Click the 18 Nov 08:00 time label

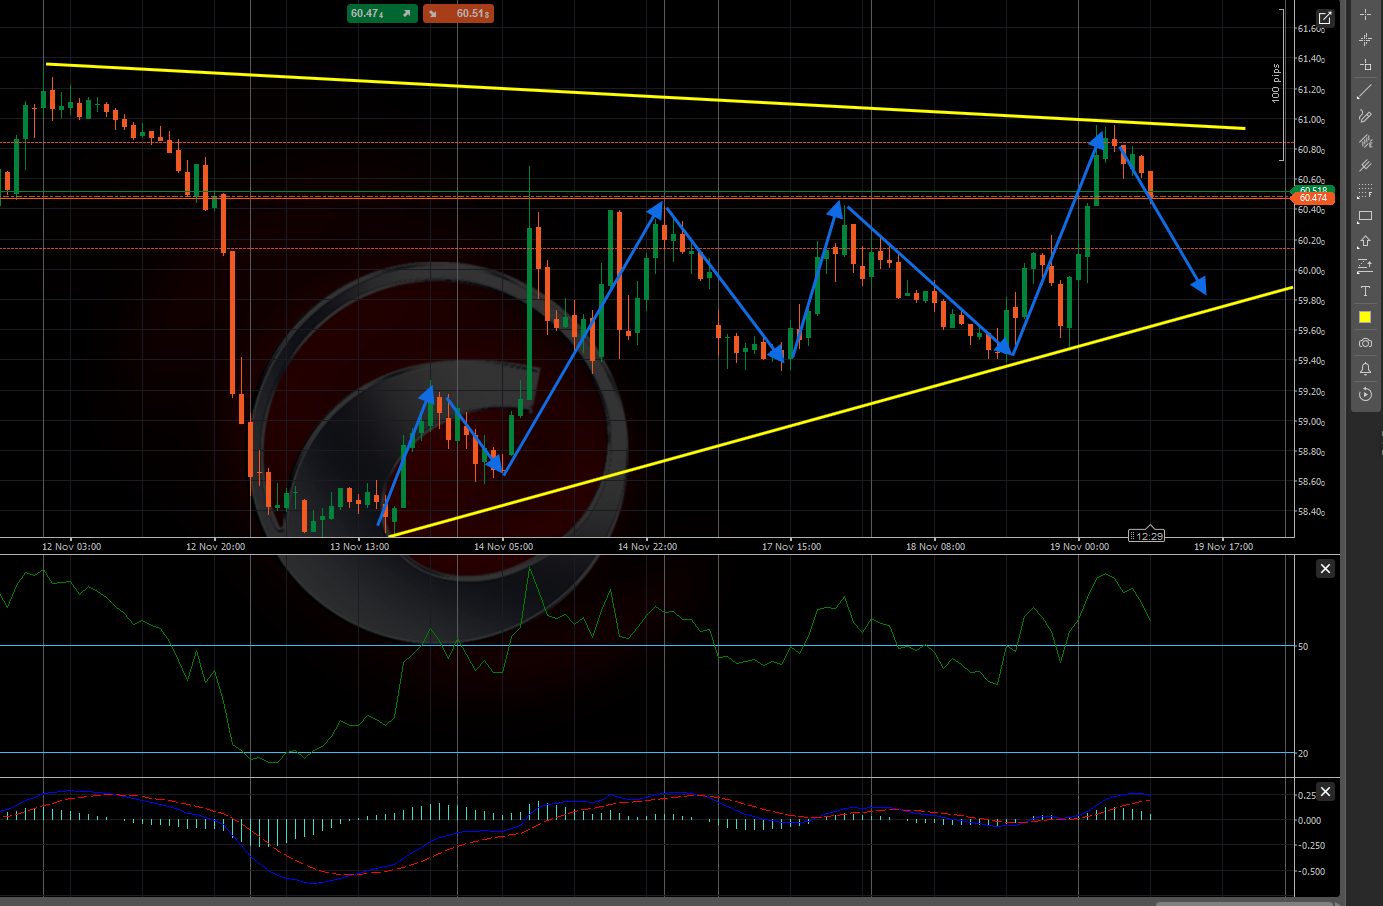935,547
